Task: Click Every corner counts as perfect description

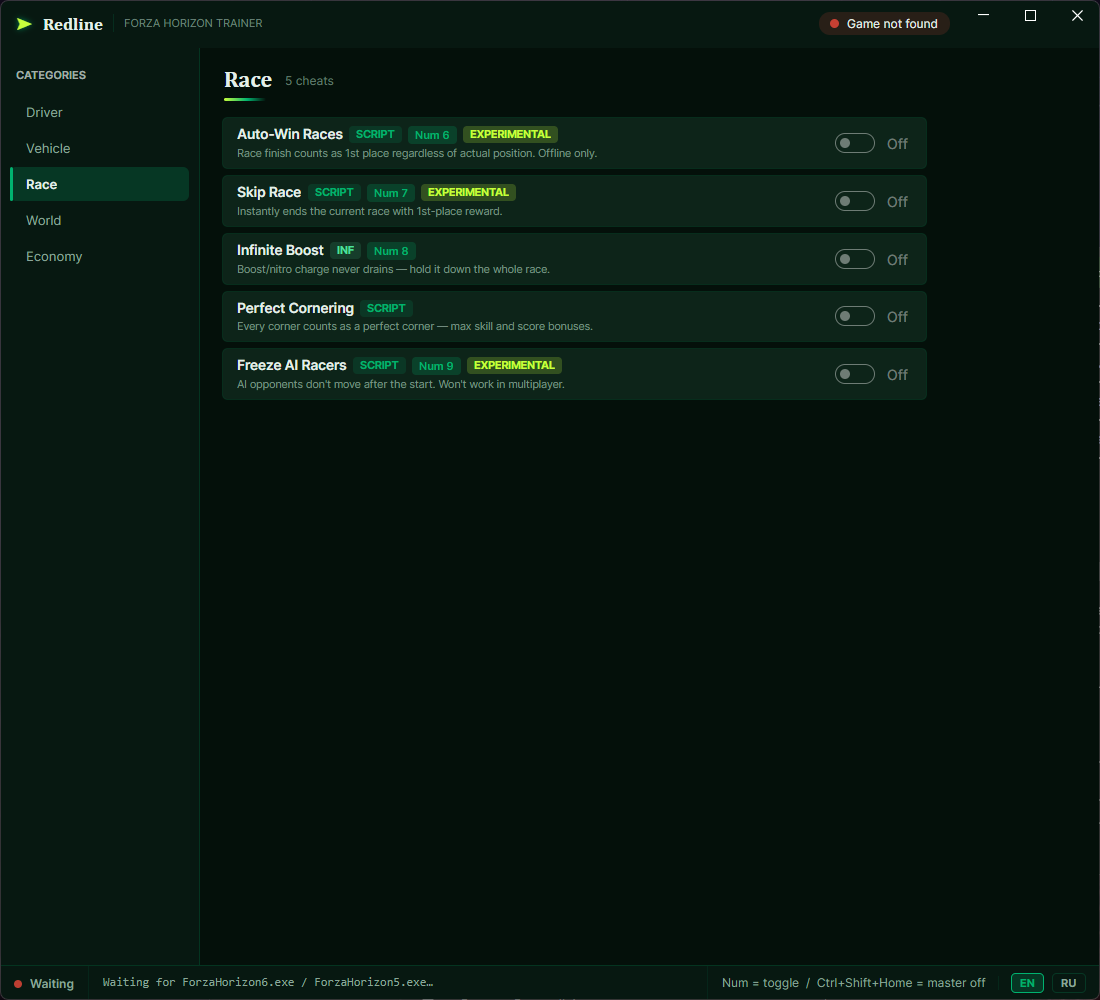Action: (415, 326)
